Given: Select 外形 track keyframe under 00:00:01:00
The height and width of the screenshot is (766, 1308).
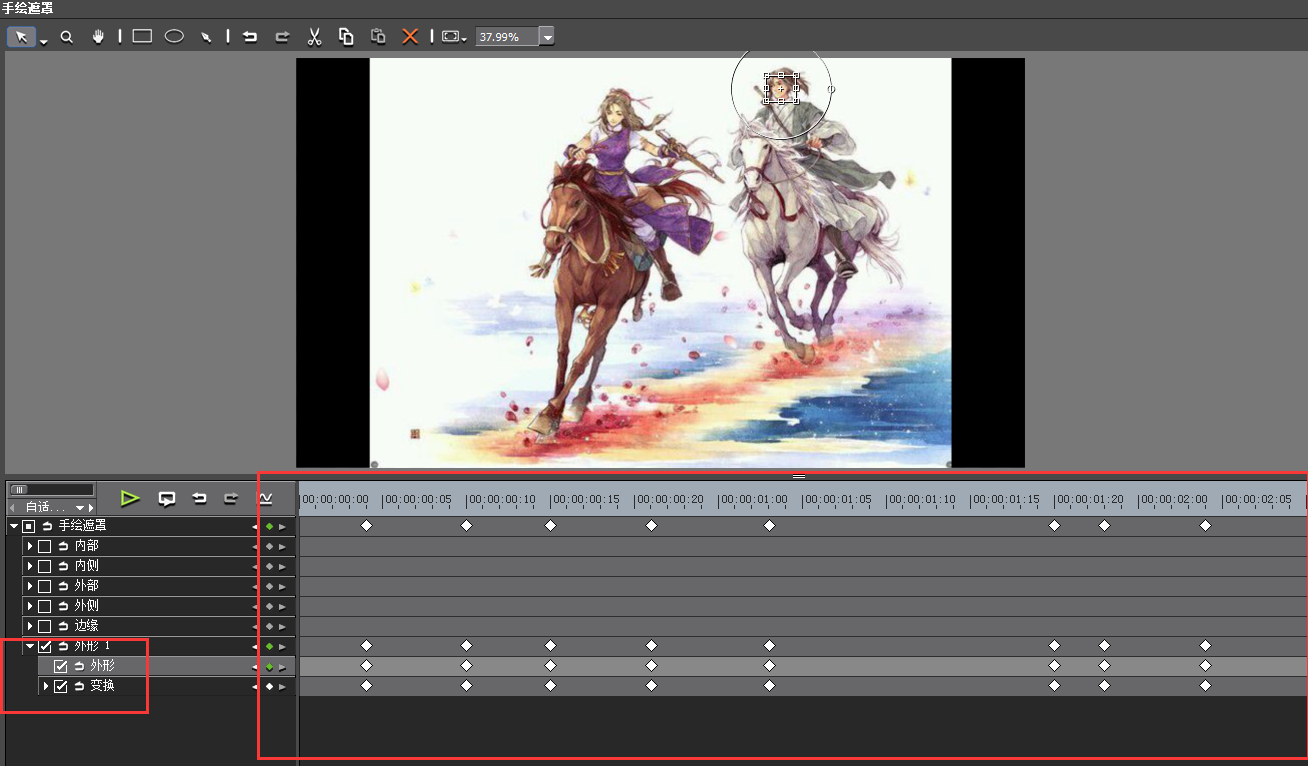Looking at the screenshot, I should click(769, 665).
